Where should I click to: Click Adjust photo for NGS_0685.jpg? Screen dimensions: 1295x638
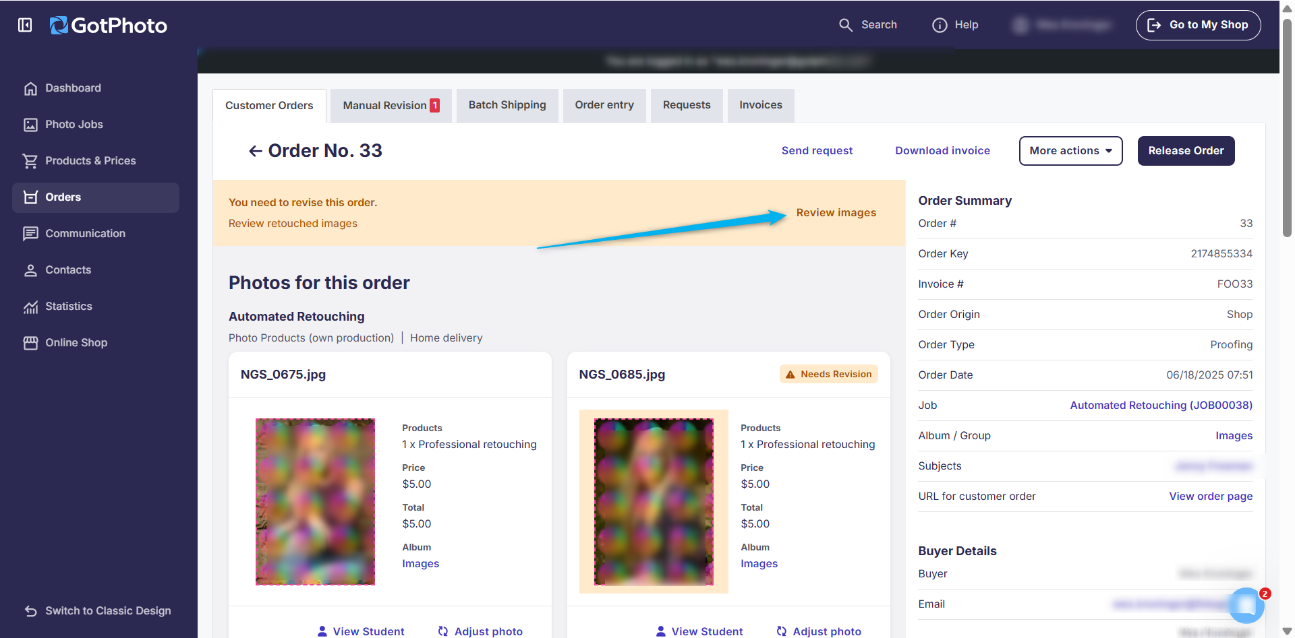coord(818,631)
